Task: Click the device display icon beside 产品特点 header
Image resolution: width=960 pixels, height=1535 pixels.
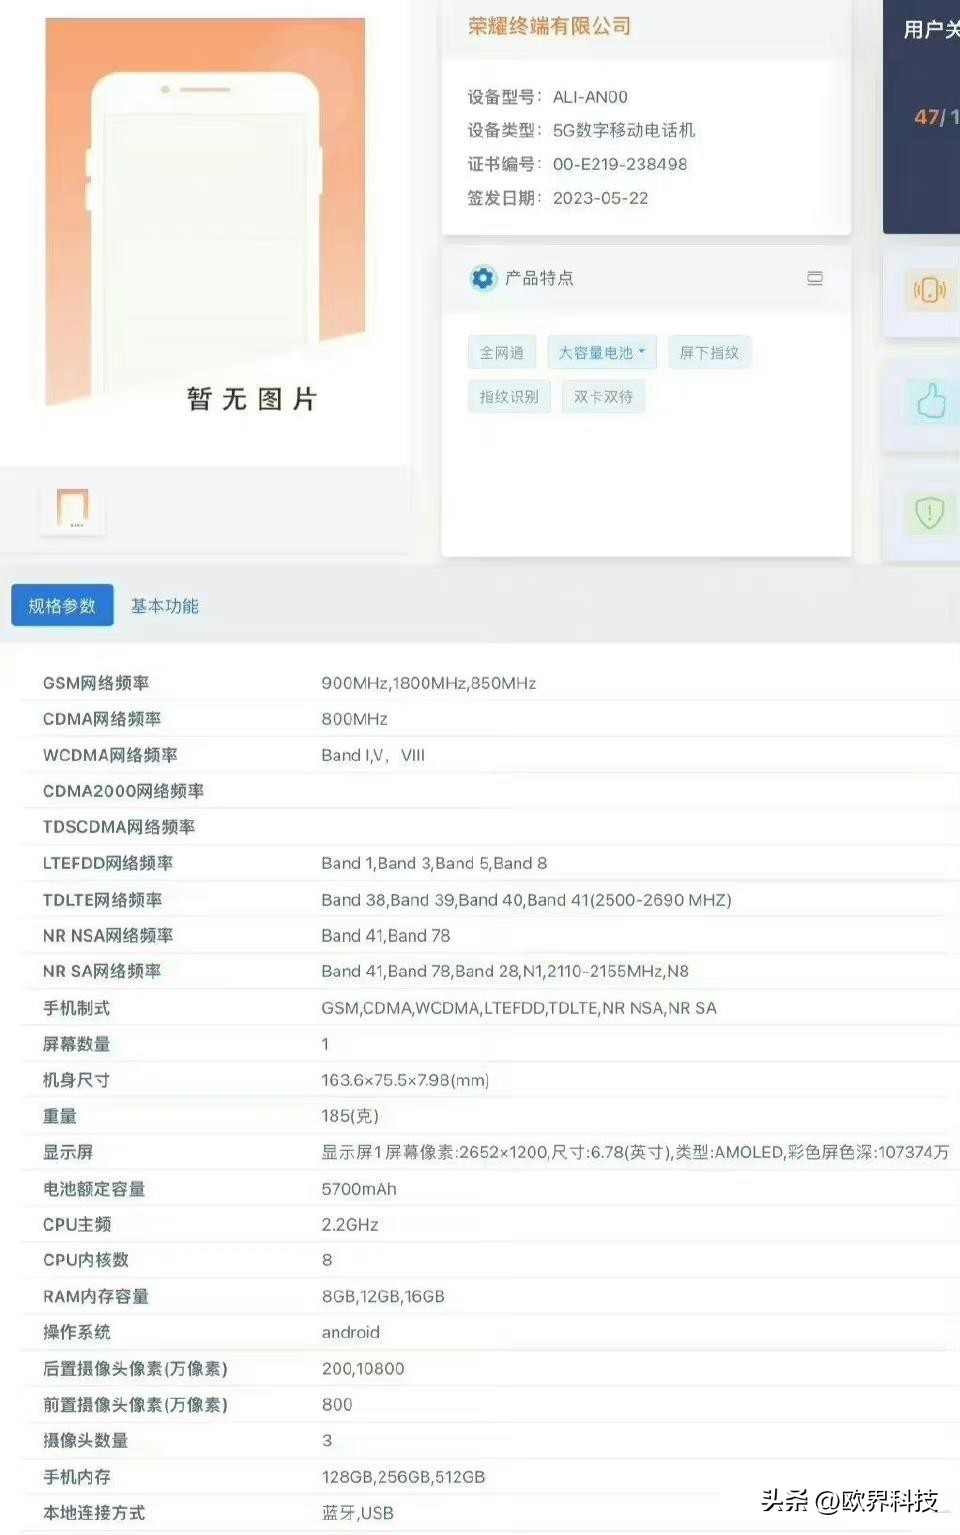Action: pyautogui.click(x=815, y=279)
